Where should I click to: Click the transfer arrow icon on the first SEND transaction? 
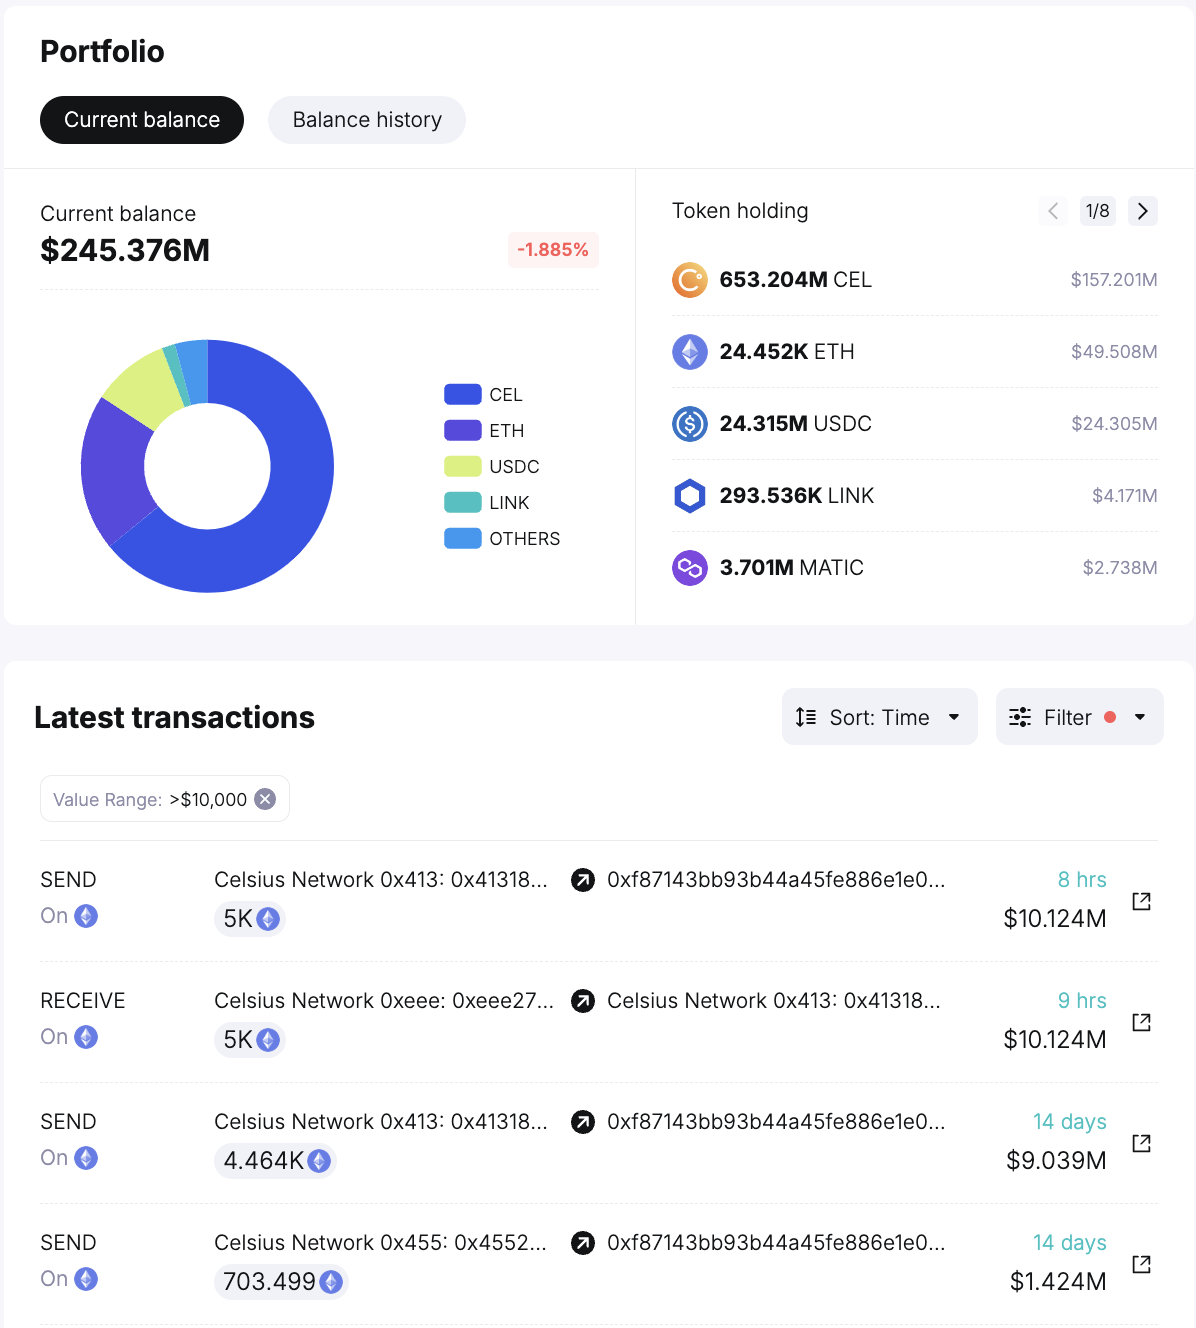pos(583,881)
